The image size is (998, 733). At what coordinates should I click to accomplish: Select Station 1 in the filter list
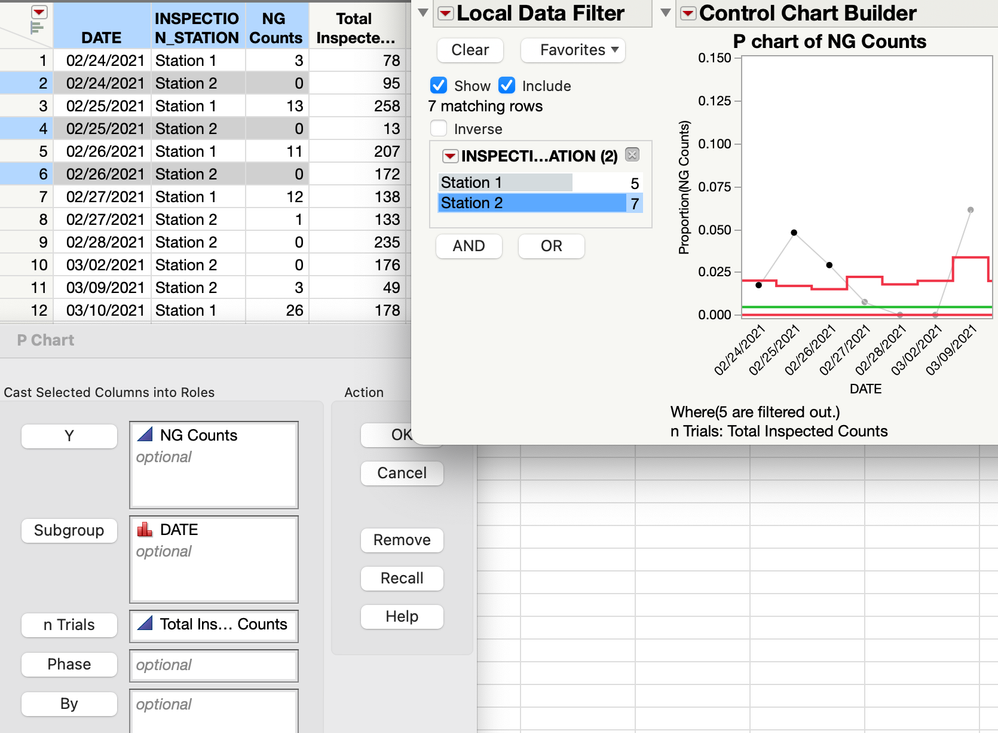505,182
